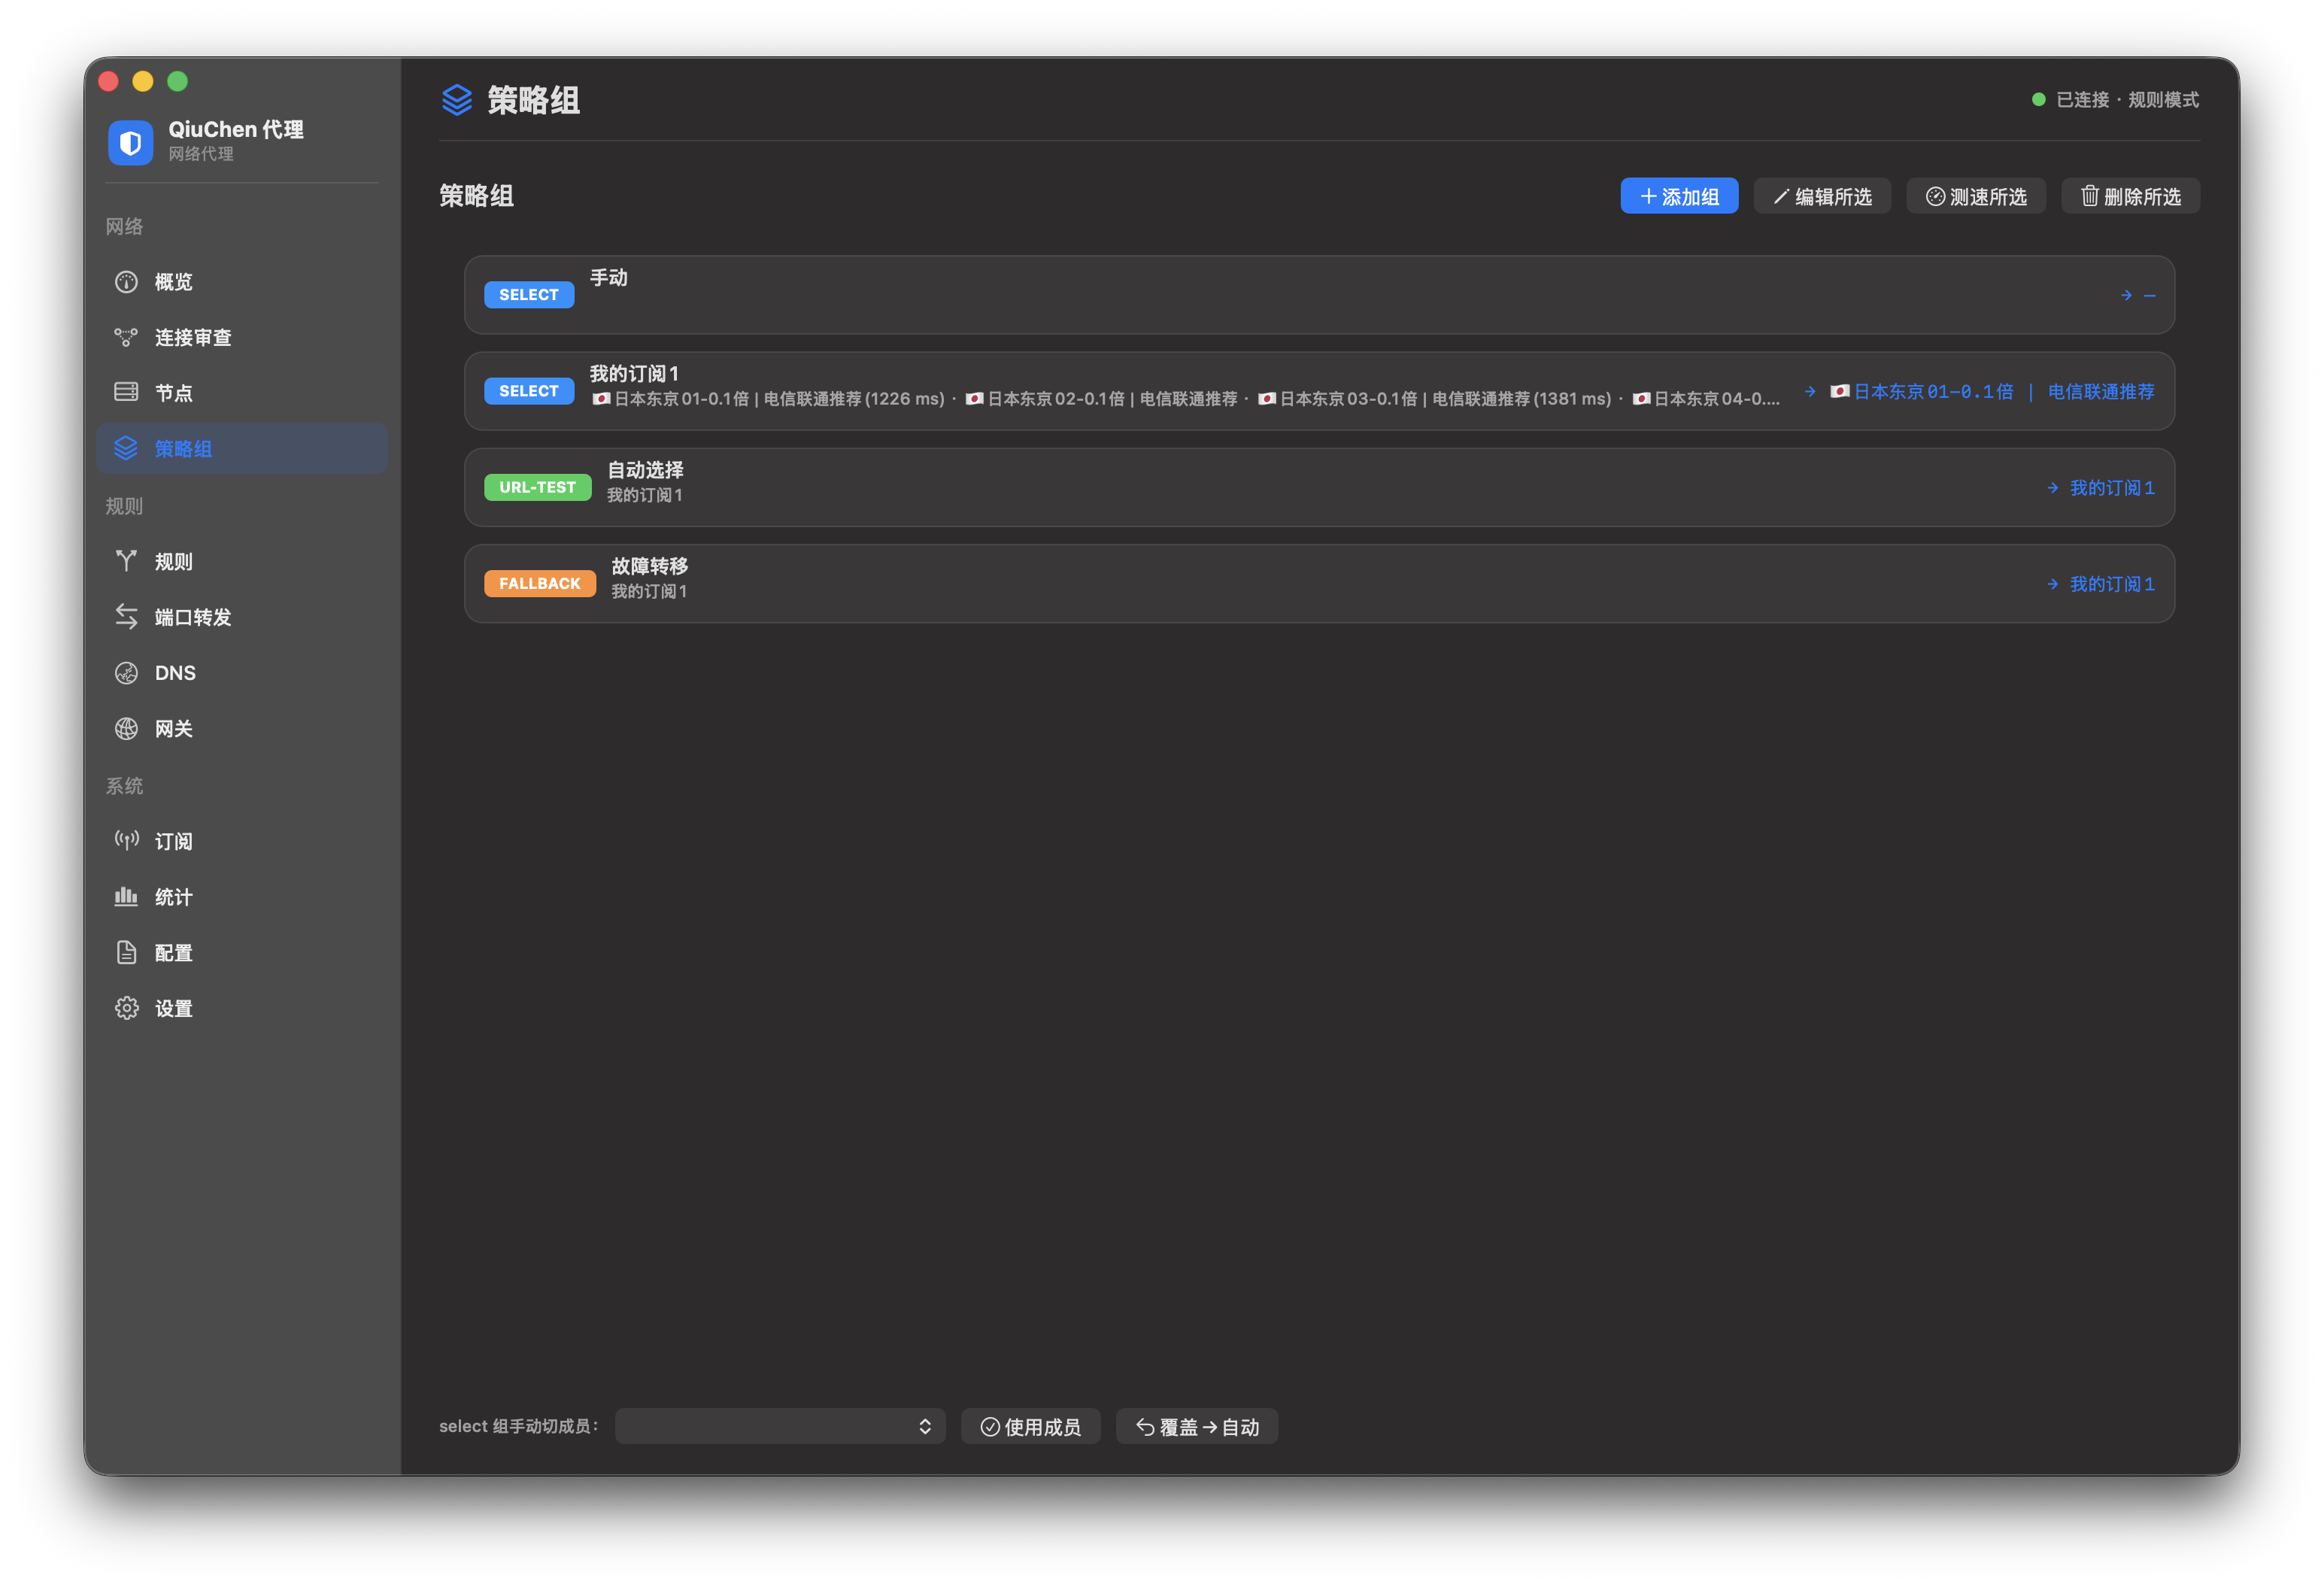Screen dimensions: 2324x1587
Task: Click the QiuChen shield app logo
Action: [x=130, y=142]
